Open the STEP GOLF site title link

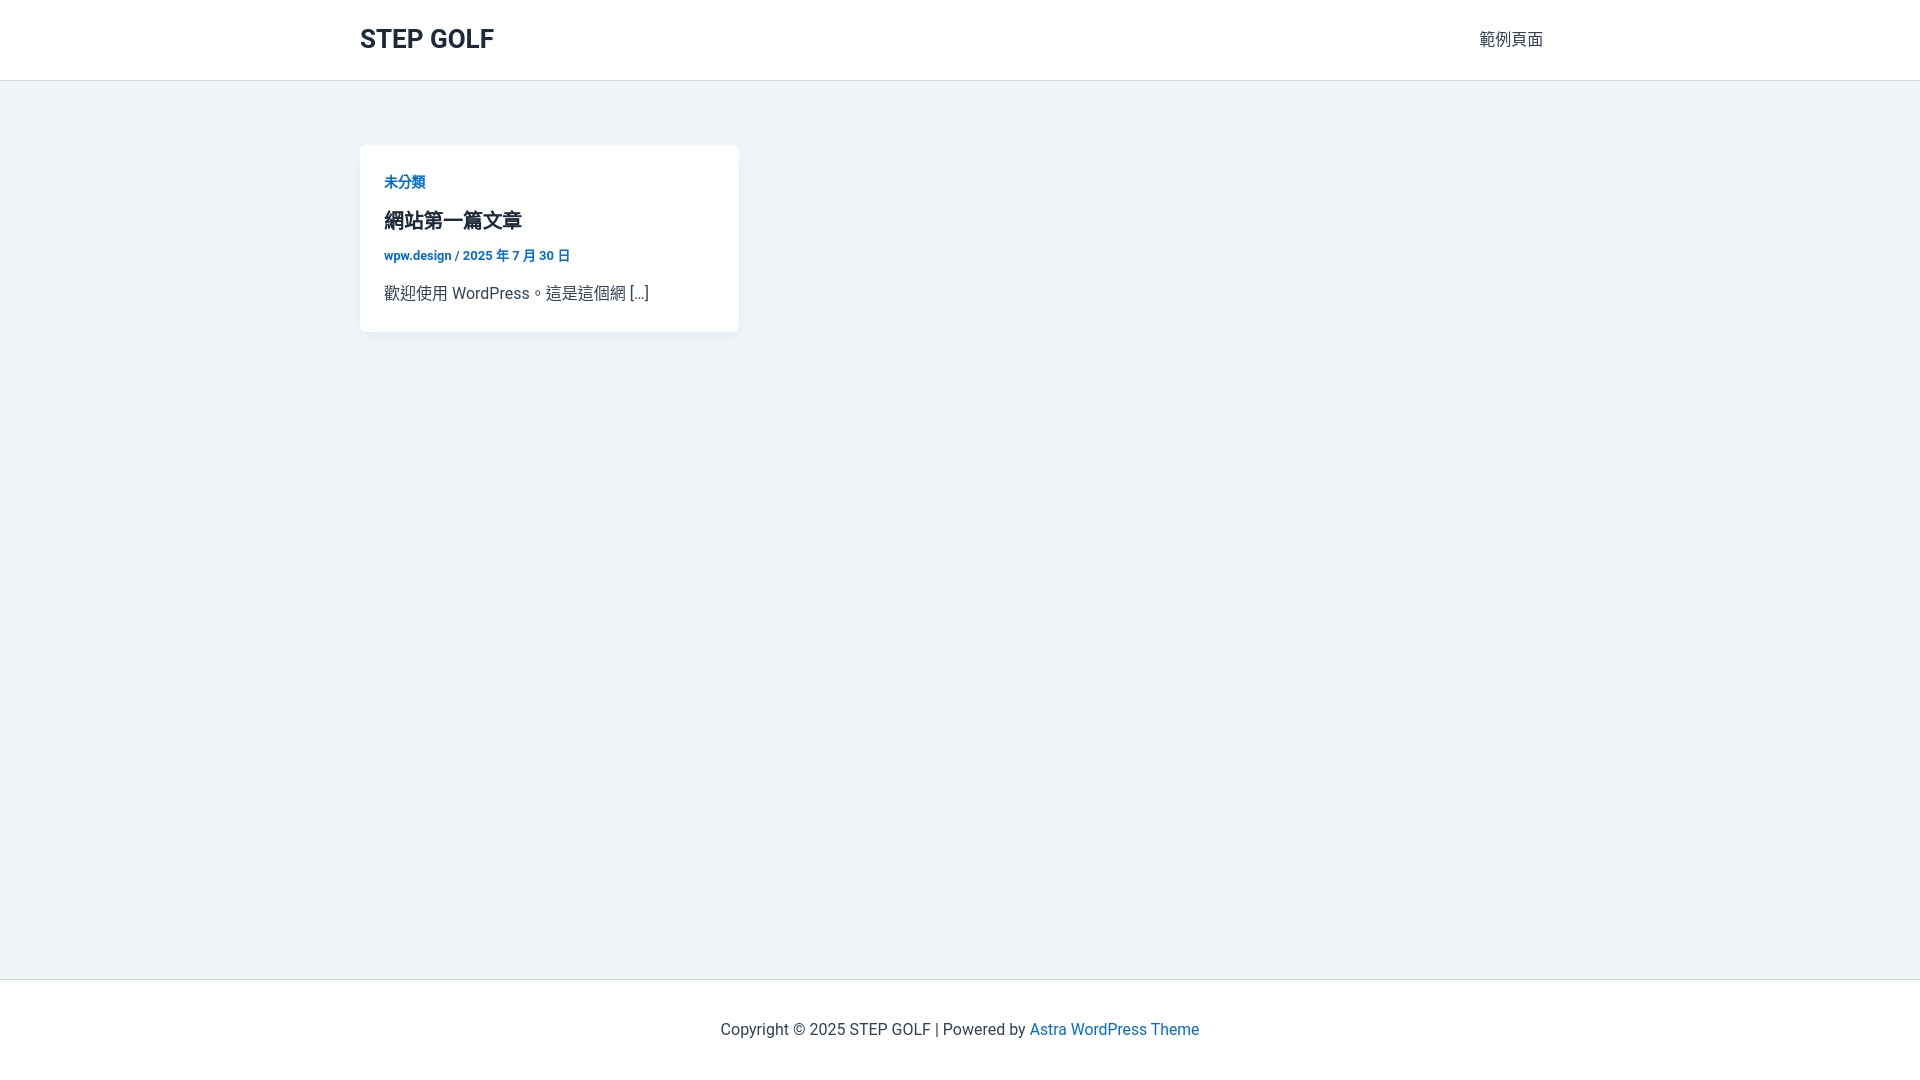[x=427, y=39]
